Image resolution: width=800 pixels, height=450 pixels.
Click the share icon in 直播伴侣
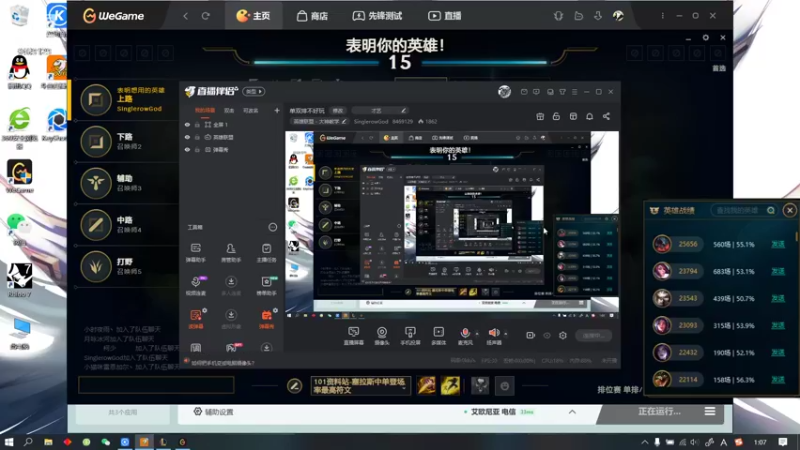click(606, 116)
